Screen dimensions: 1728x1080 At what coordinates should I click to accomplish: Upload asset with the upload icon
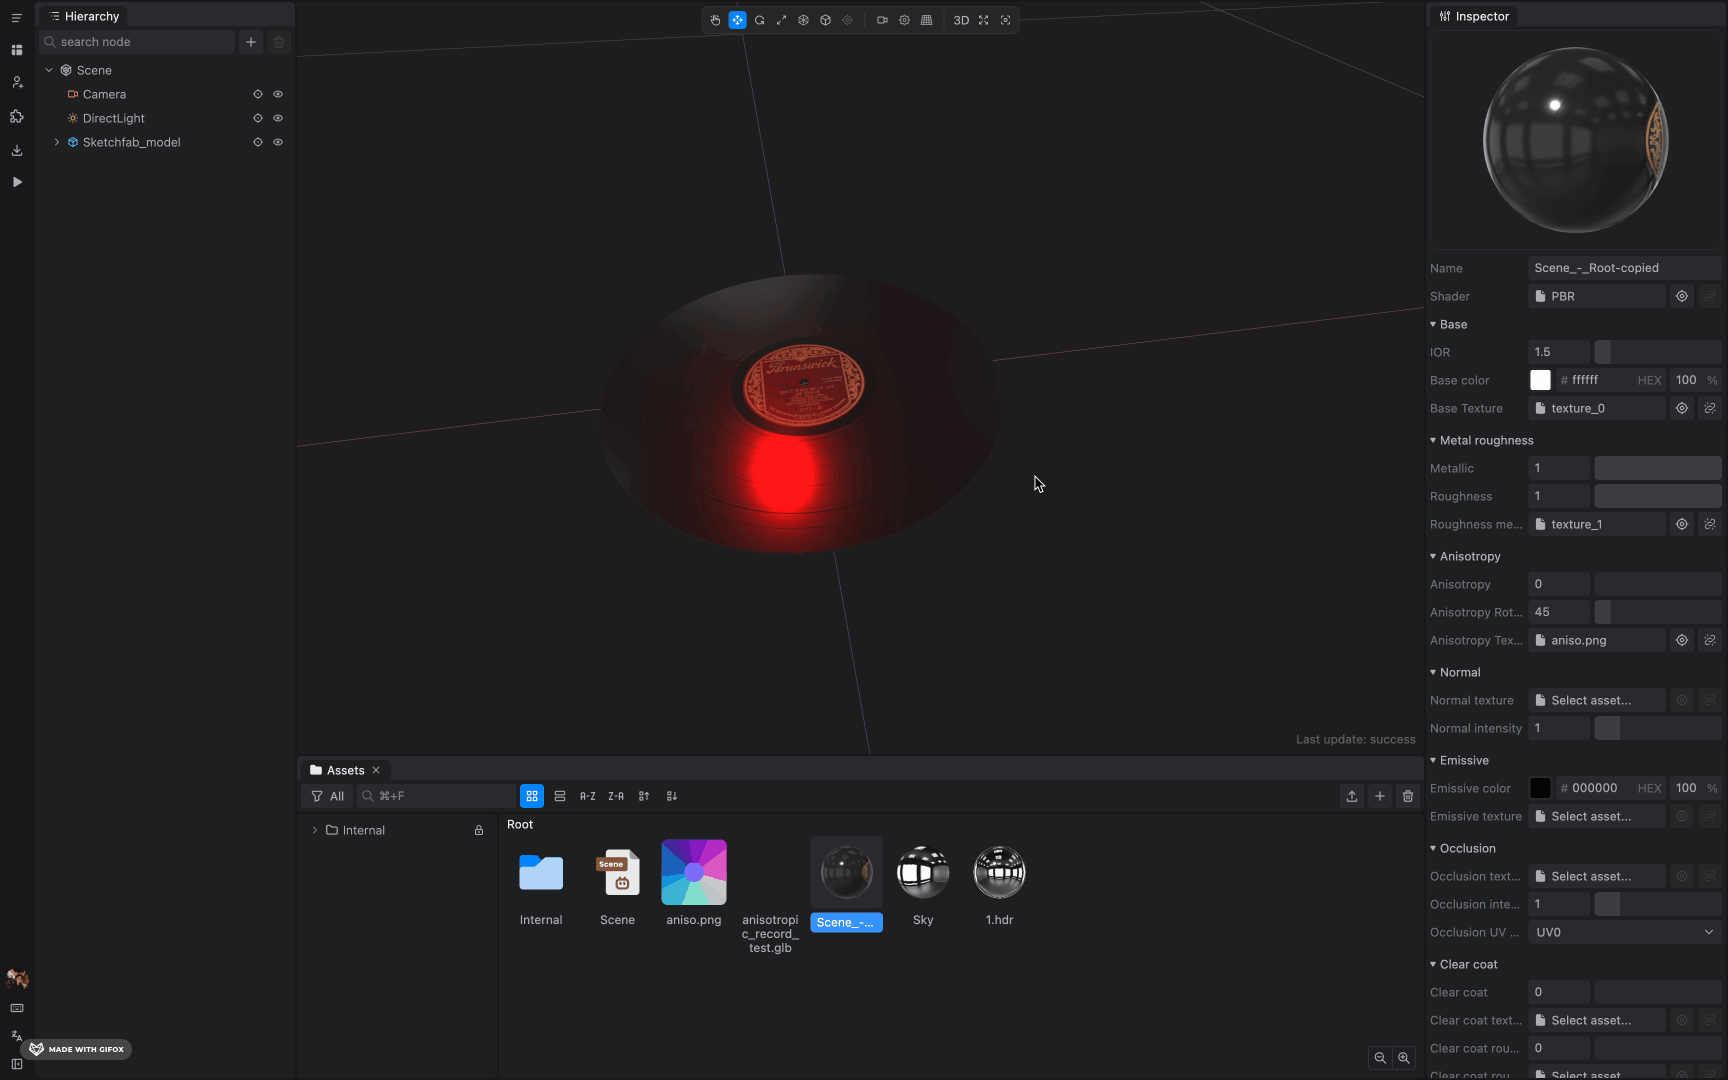click(1352, 796)
